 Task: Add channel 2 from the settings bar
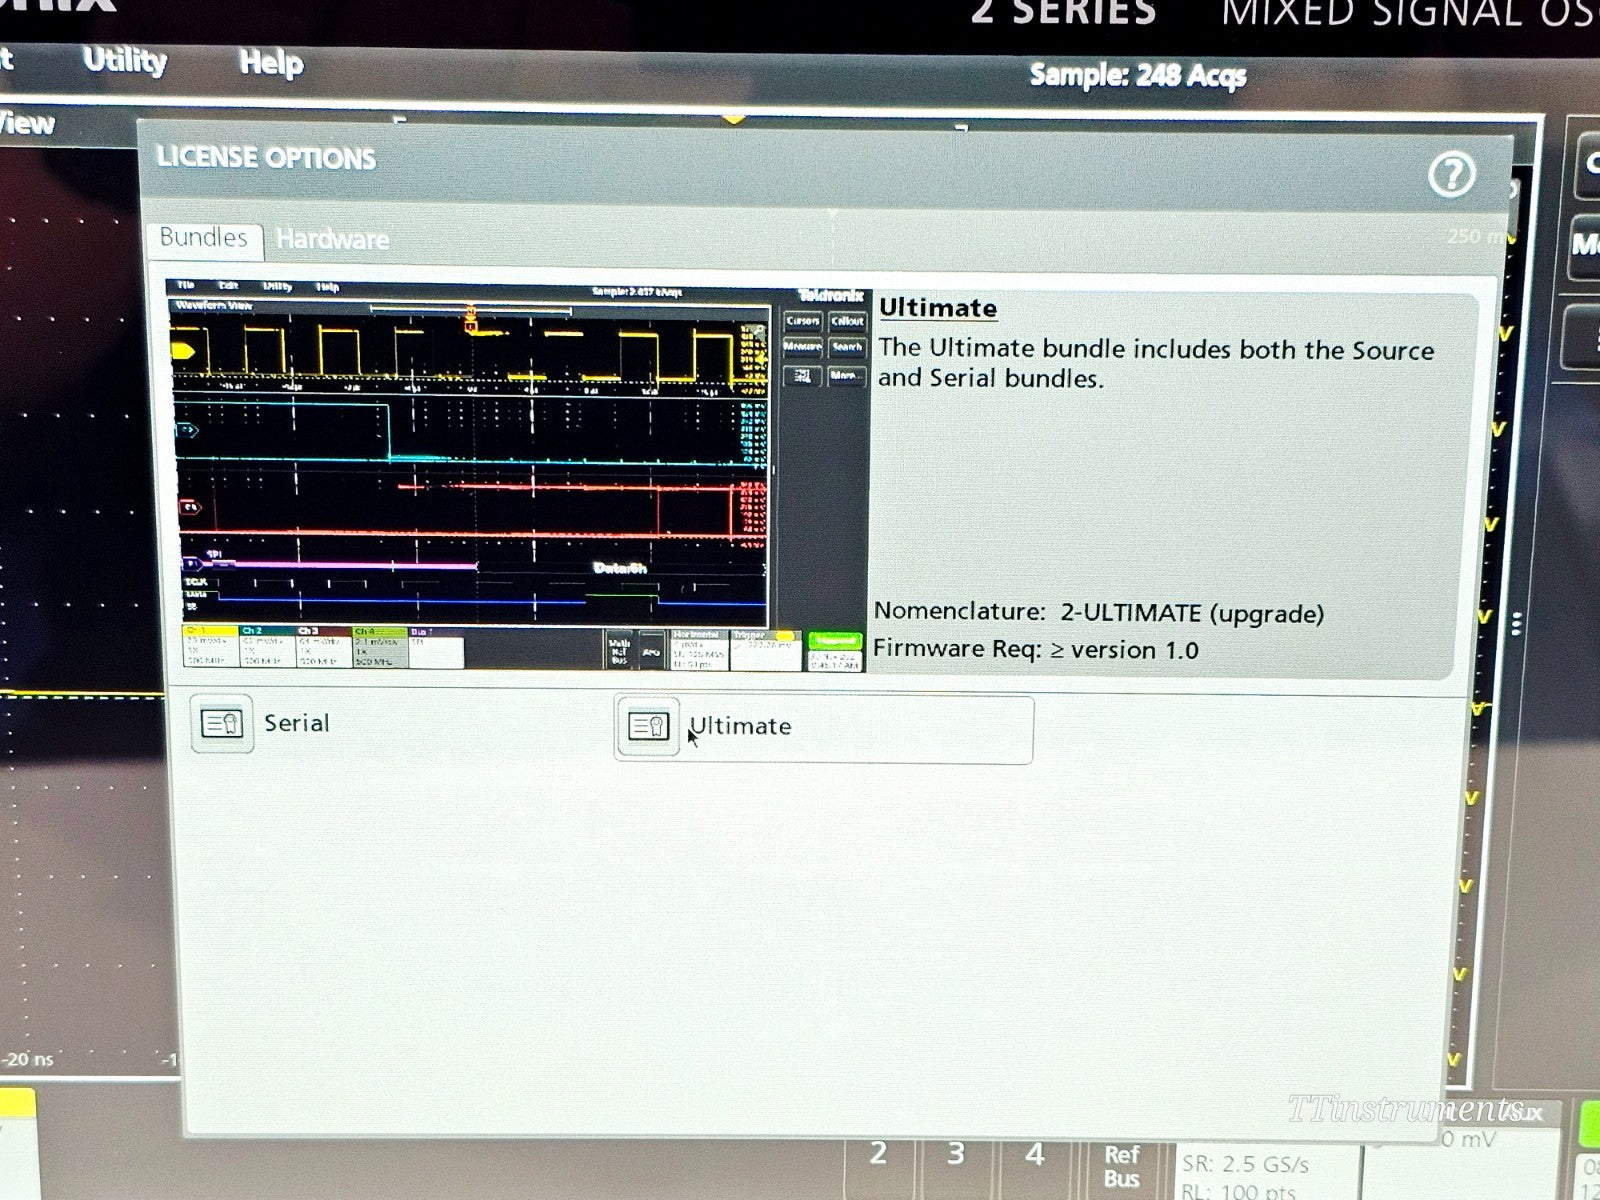click(x=878, y=1153)
